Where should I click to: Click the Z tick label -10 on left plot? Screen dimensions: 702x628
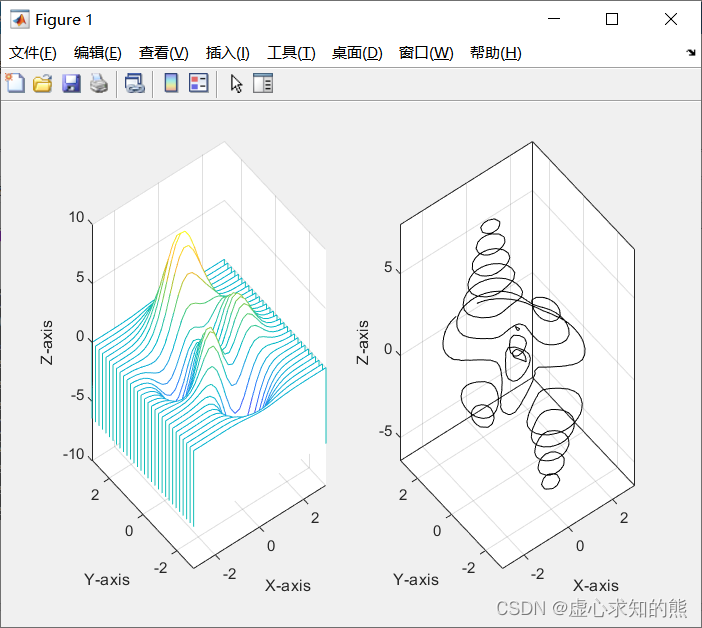pyautogui.click(x=74, y=454)
